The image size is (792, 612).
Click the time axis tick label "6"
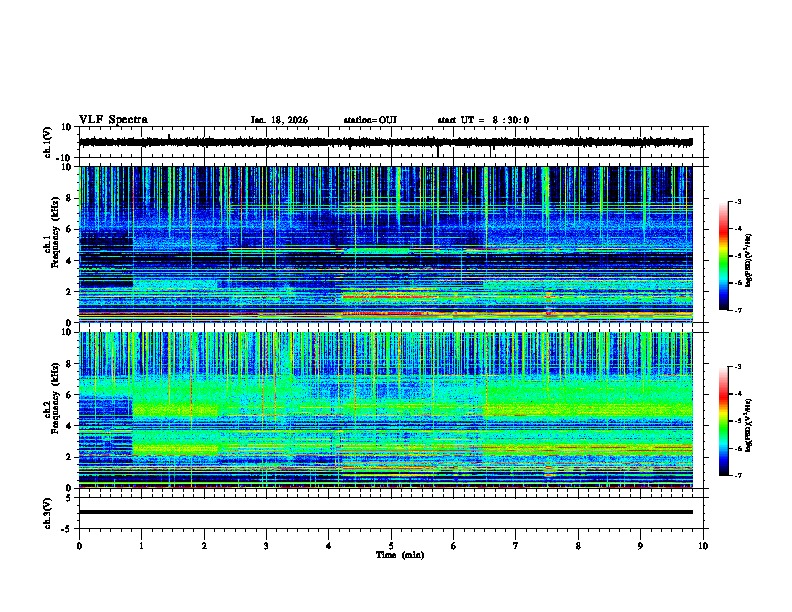pyautogui.click(x=454, y=546)
